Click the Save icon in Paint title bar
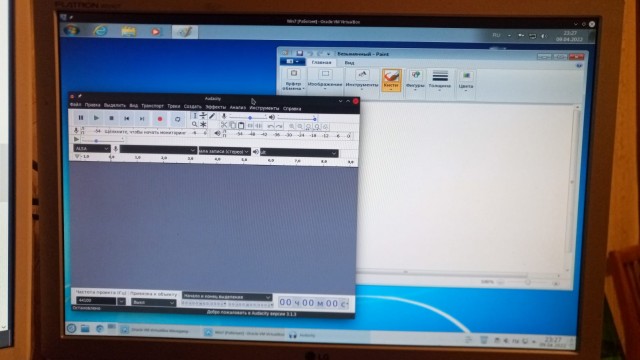Image resolution: width=640 pixels, height=360 pixels. coord(300,53)
